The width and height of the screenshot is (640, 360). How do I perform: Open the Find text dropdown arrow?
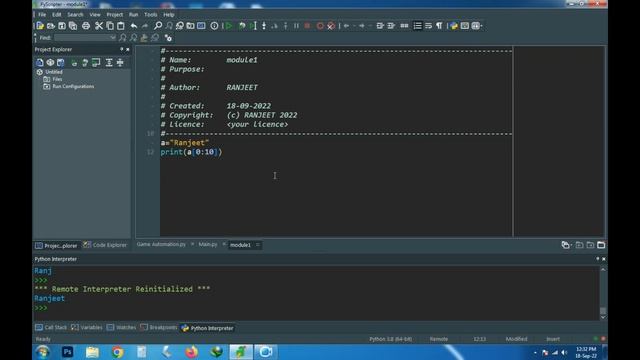click(113, 38)
